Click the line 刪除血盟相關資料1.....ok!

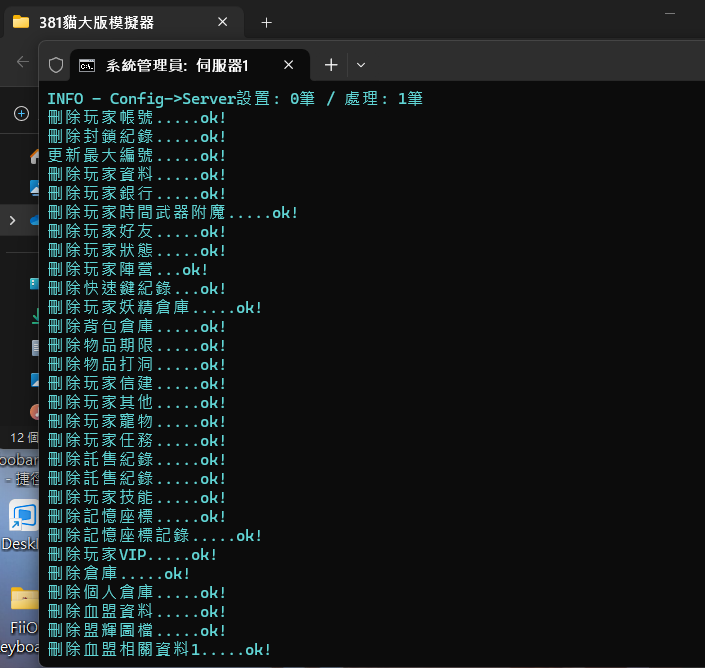pyautogui.click(x=159, y=650)
